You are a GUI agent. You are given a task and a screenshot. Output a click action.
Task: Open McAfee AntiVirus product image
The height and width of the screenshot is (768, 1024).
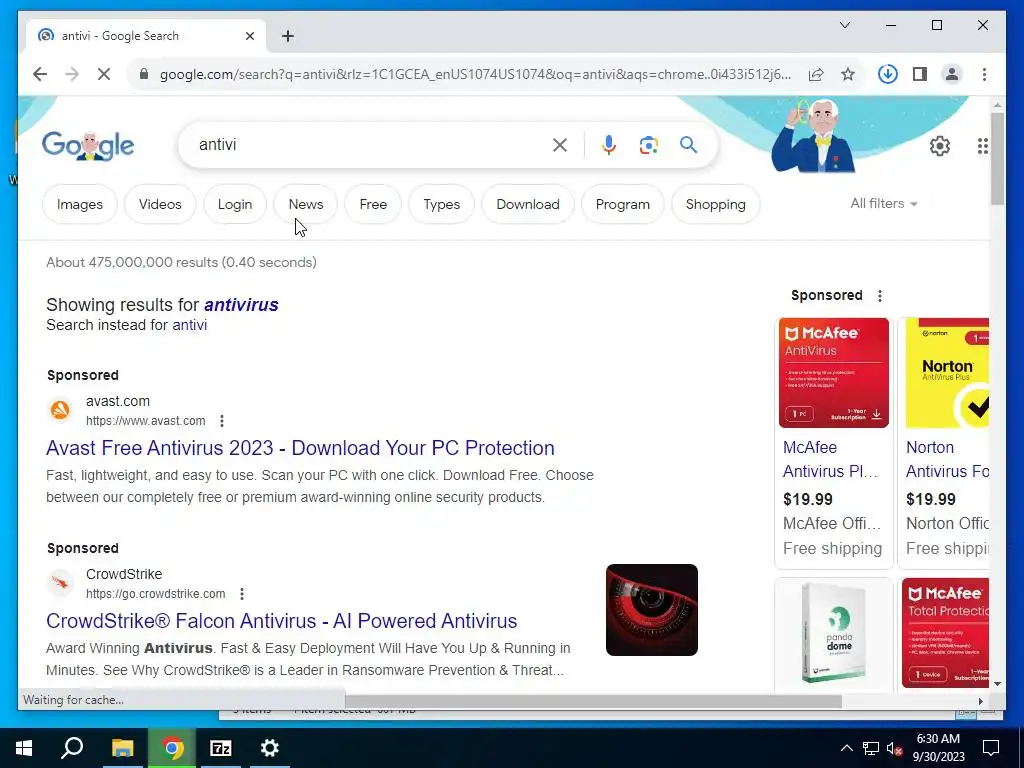(834, 373)
